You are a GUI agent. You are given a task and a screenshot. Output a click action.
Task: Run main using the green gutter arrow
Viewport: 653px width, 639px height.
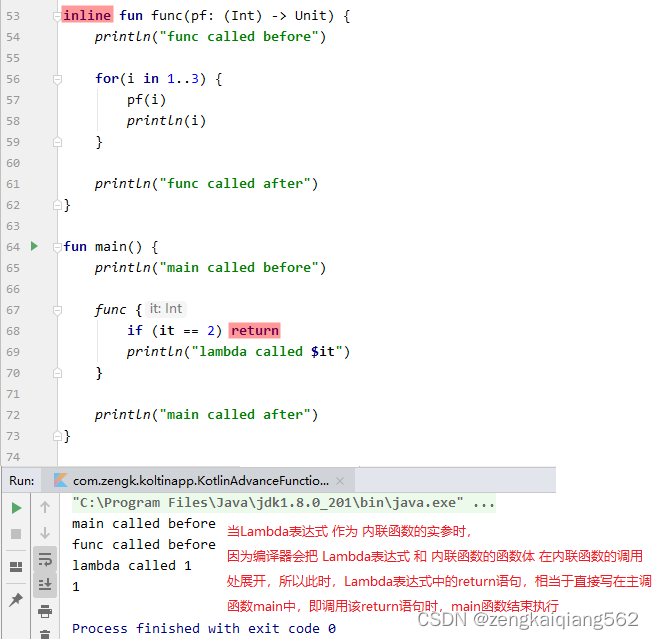(35, 246)
